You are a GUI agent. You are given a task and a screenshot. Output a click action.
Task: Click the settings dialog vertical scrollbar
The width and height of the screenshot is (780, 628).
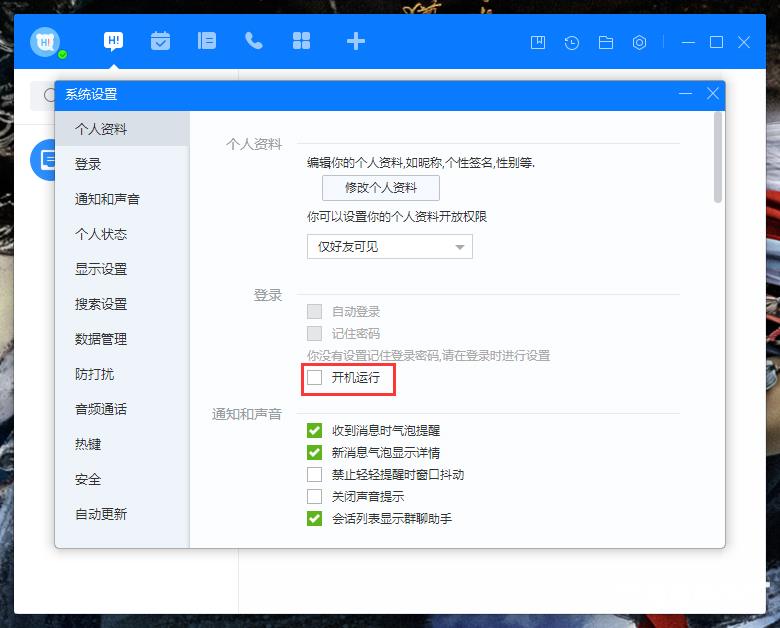coord(717,157)
